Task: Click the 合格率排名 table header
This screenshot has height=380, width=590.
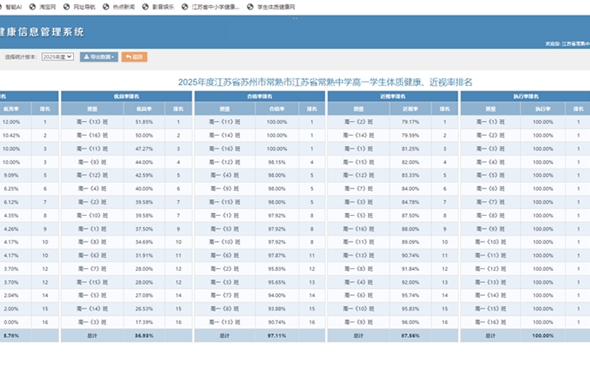Action: [260, 96]
